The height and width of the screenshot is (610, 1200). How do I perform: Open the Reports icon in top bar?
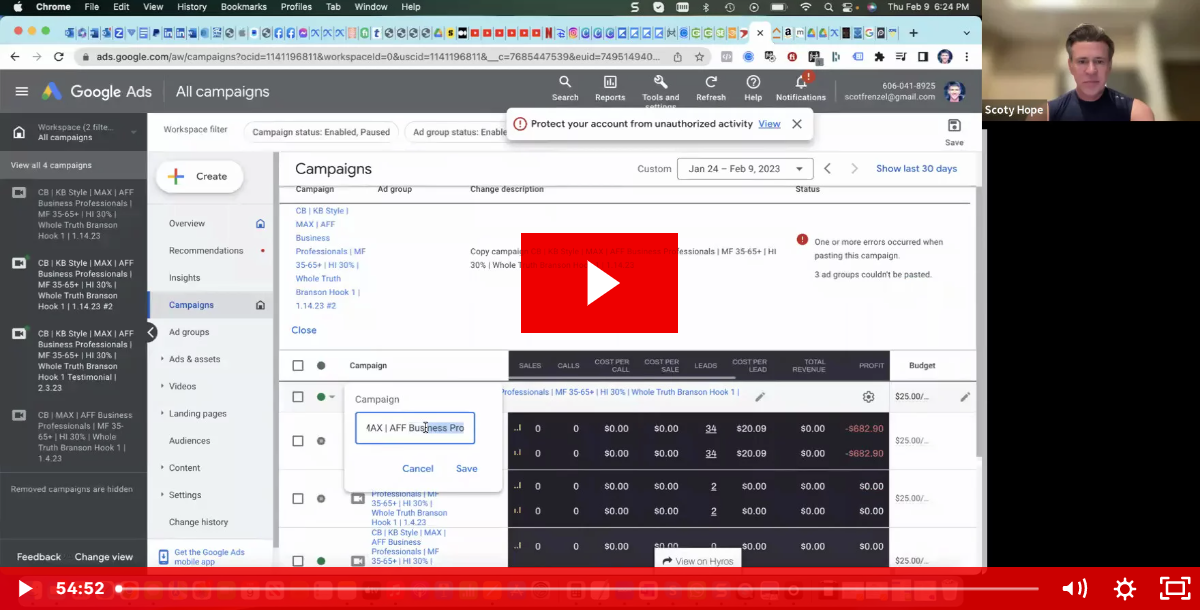[x=610, y=82]
